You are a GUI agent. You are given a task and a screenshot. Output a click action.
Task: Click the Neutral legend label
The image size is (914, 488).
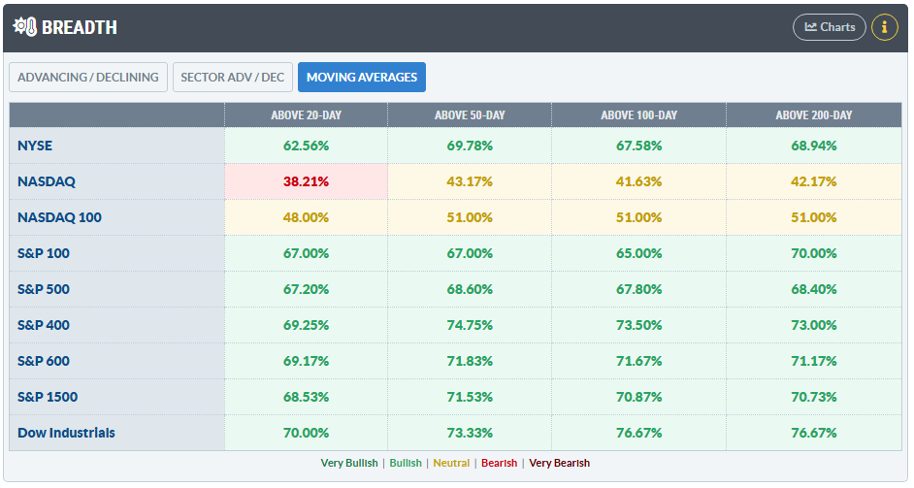[x=451, y=463]
